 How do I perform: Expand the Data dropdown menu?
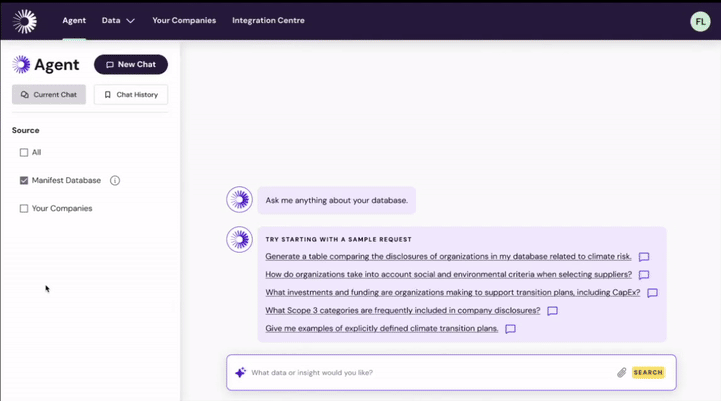(118, 20)
